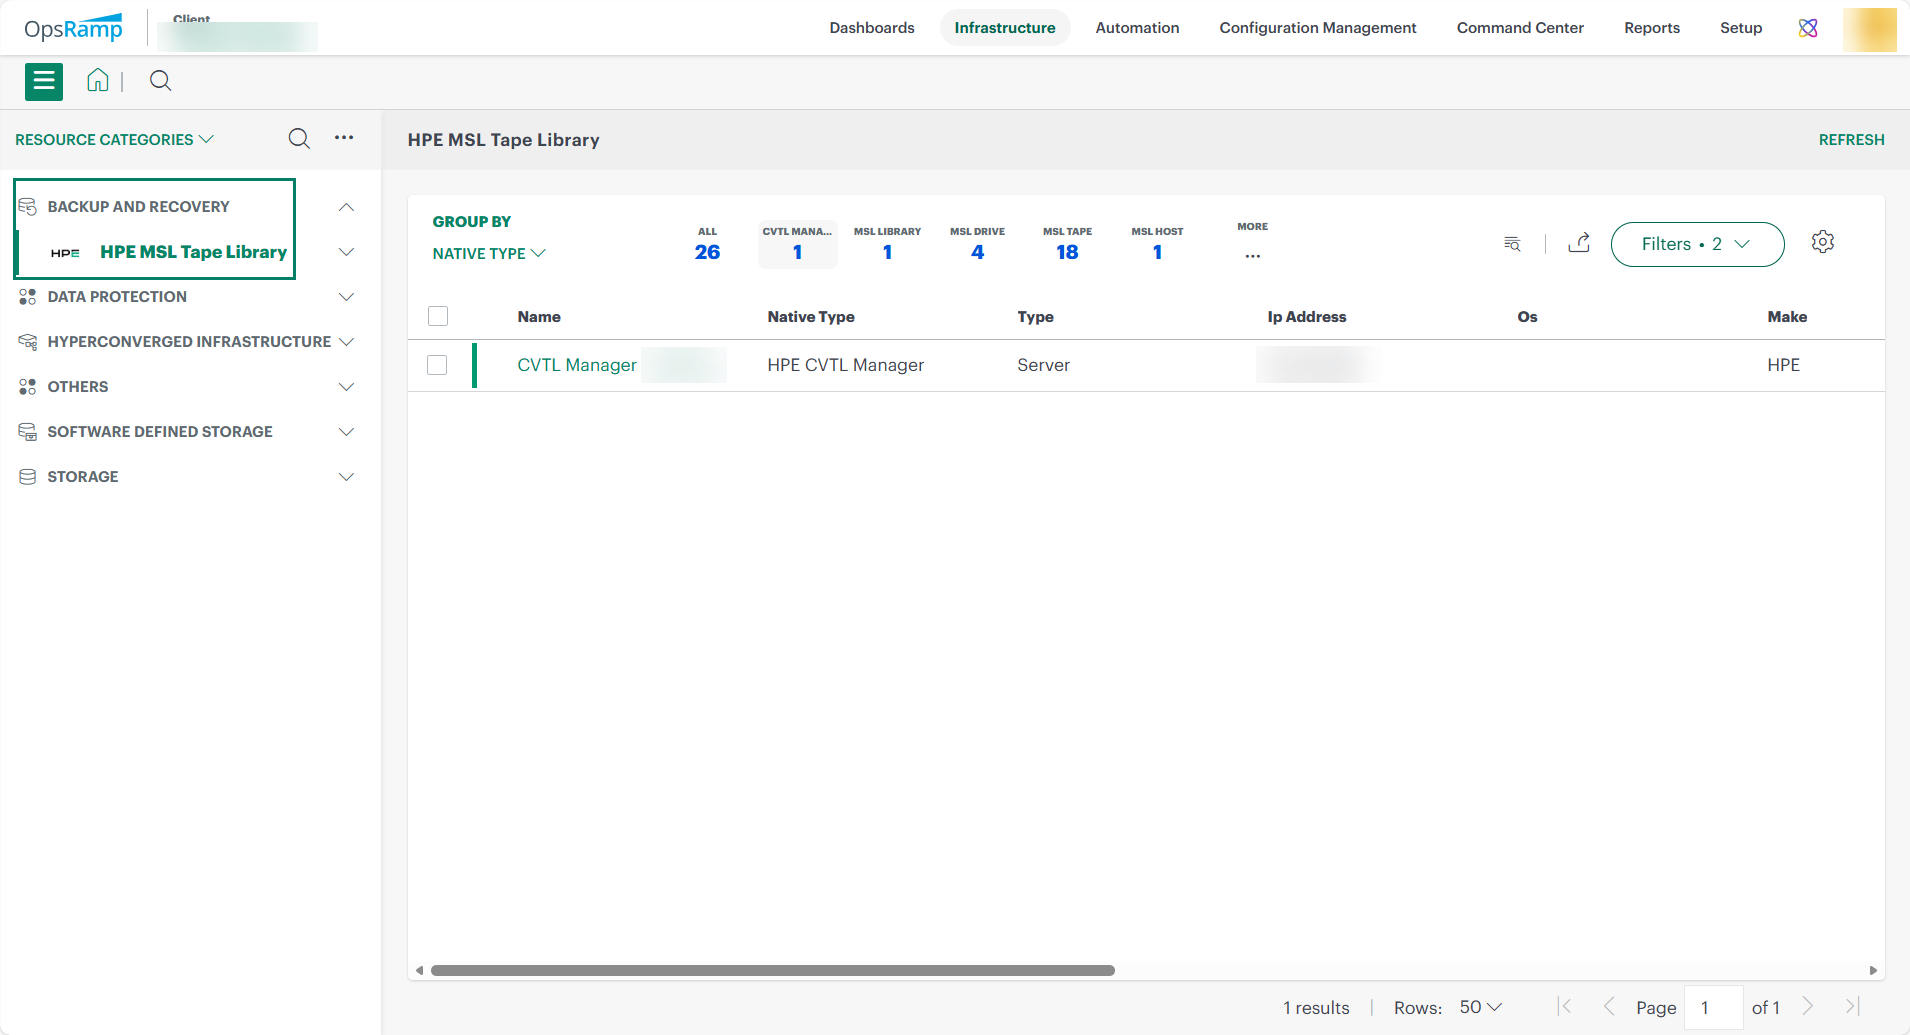
Task: Go to home via house icon
Action: point(98,81)
